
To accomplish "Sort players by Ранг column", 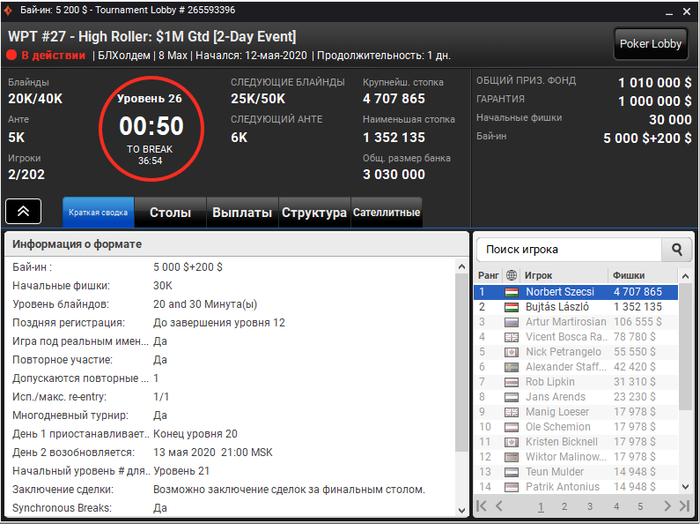I will click(488, 275).
